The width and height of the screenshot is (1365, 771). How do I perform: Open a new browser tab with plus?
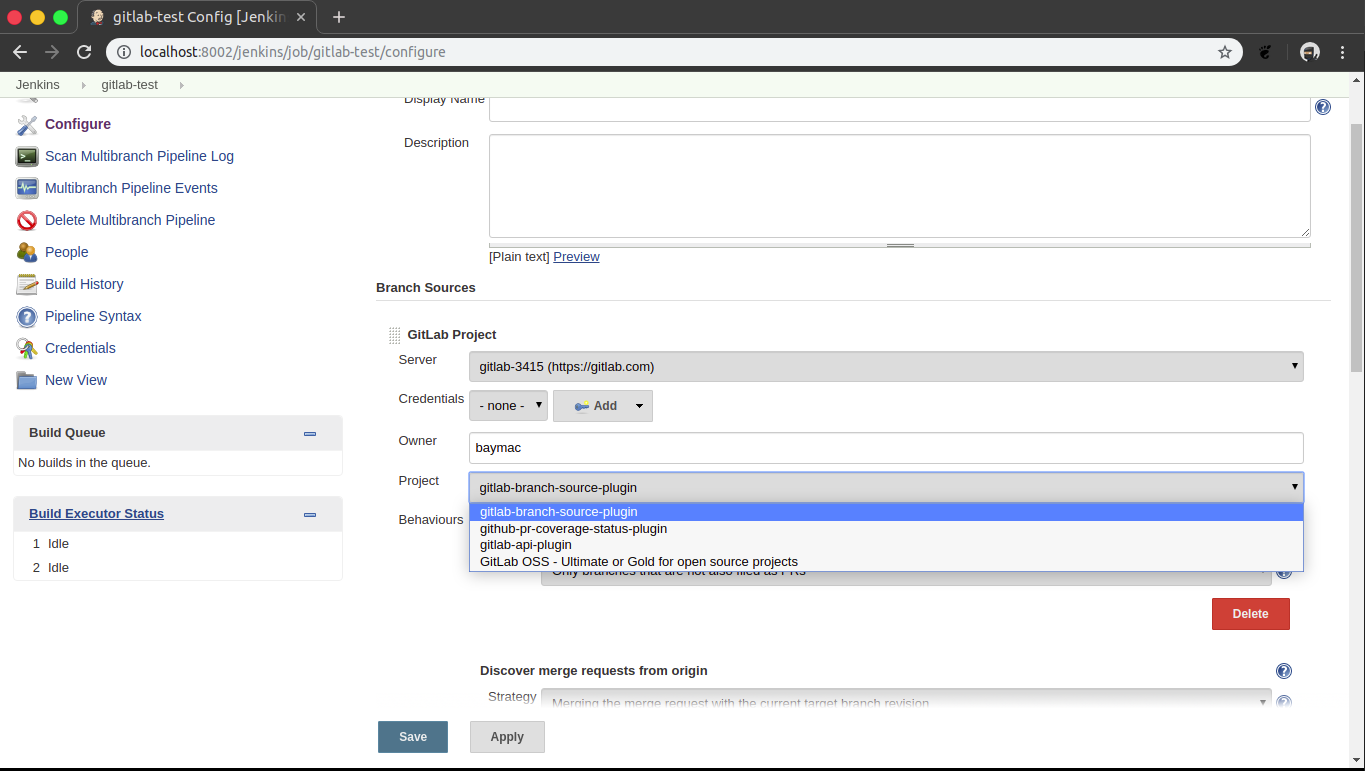click(x=339, y=17)
